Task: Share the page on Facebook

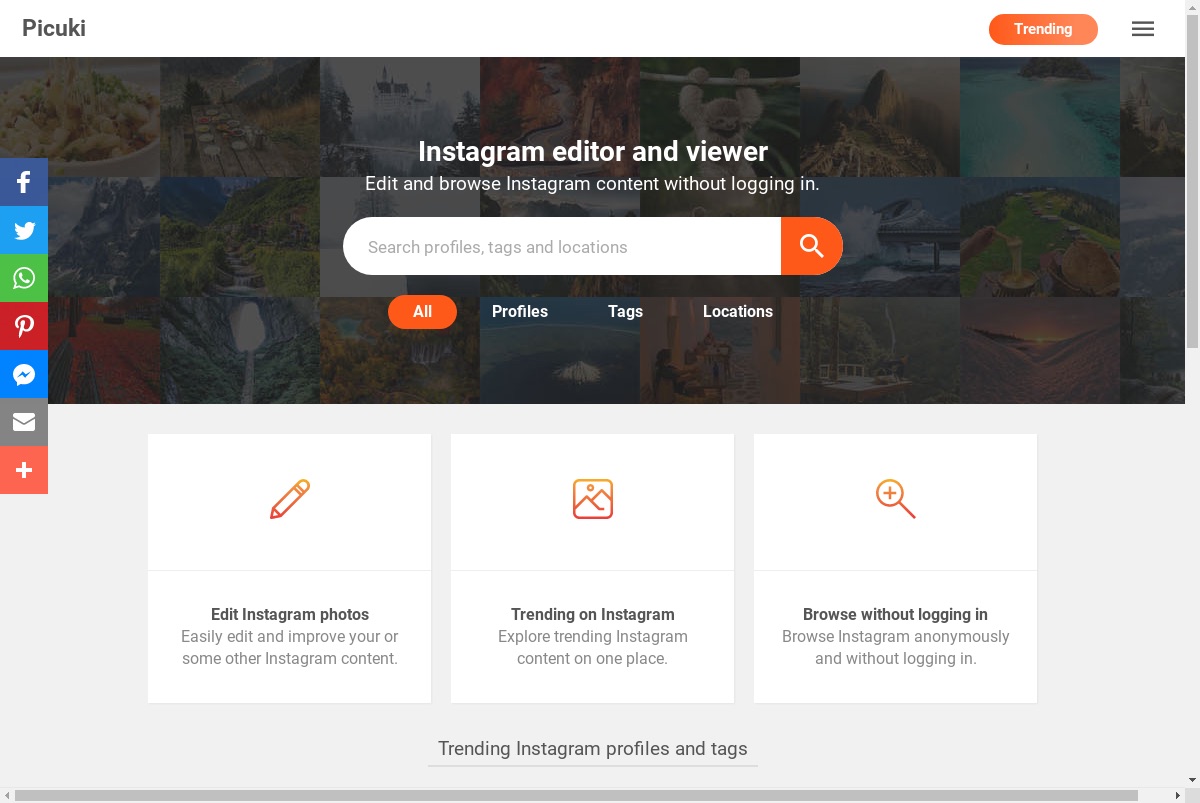Action: click(24, 182)
